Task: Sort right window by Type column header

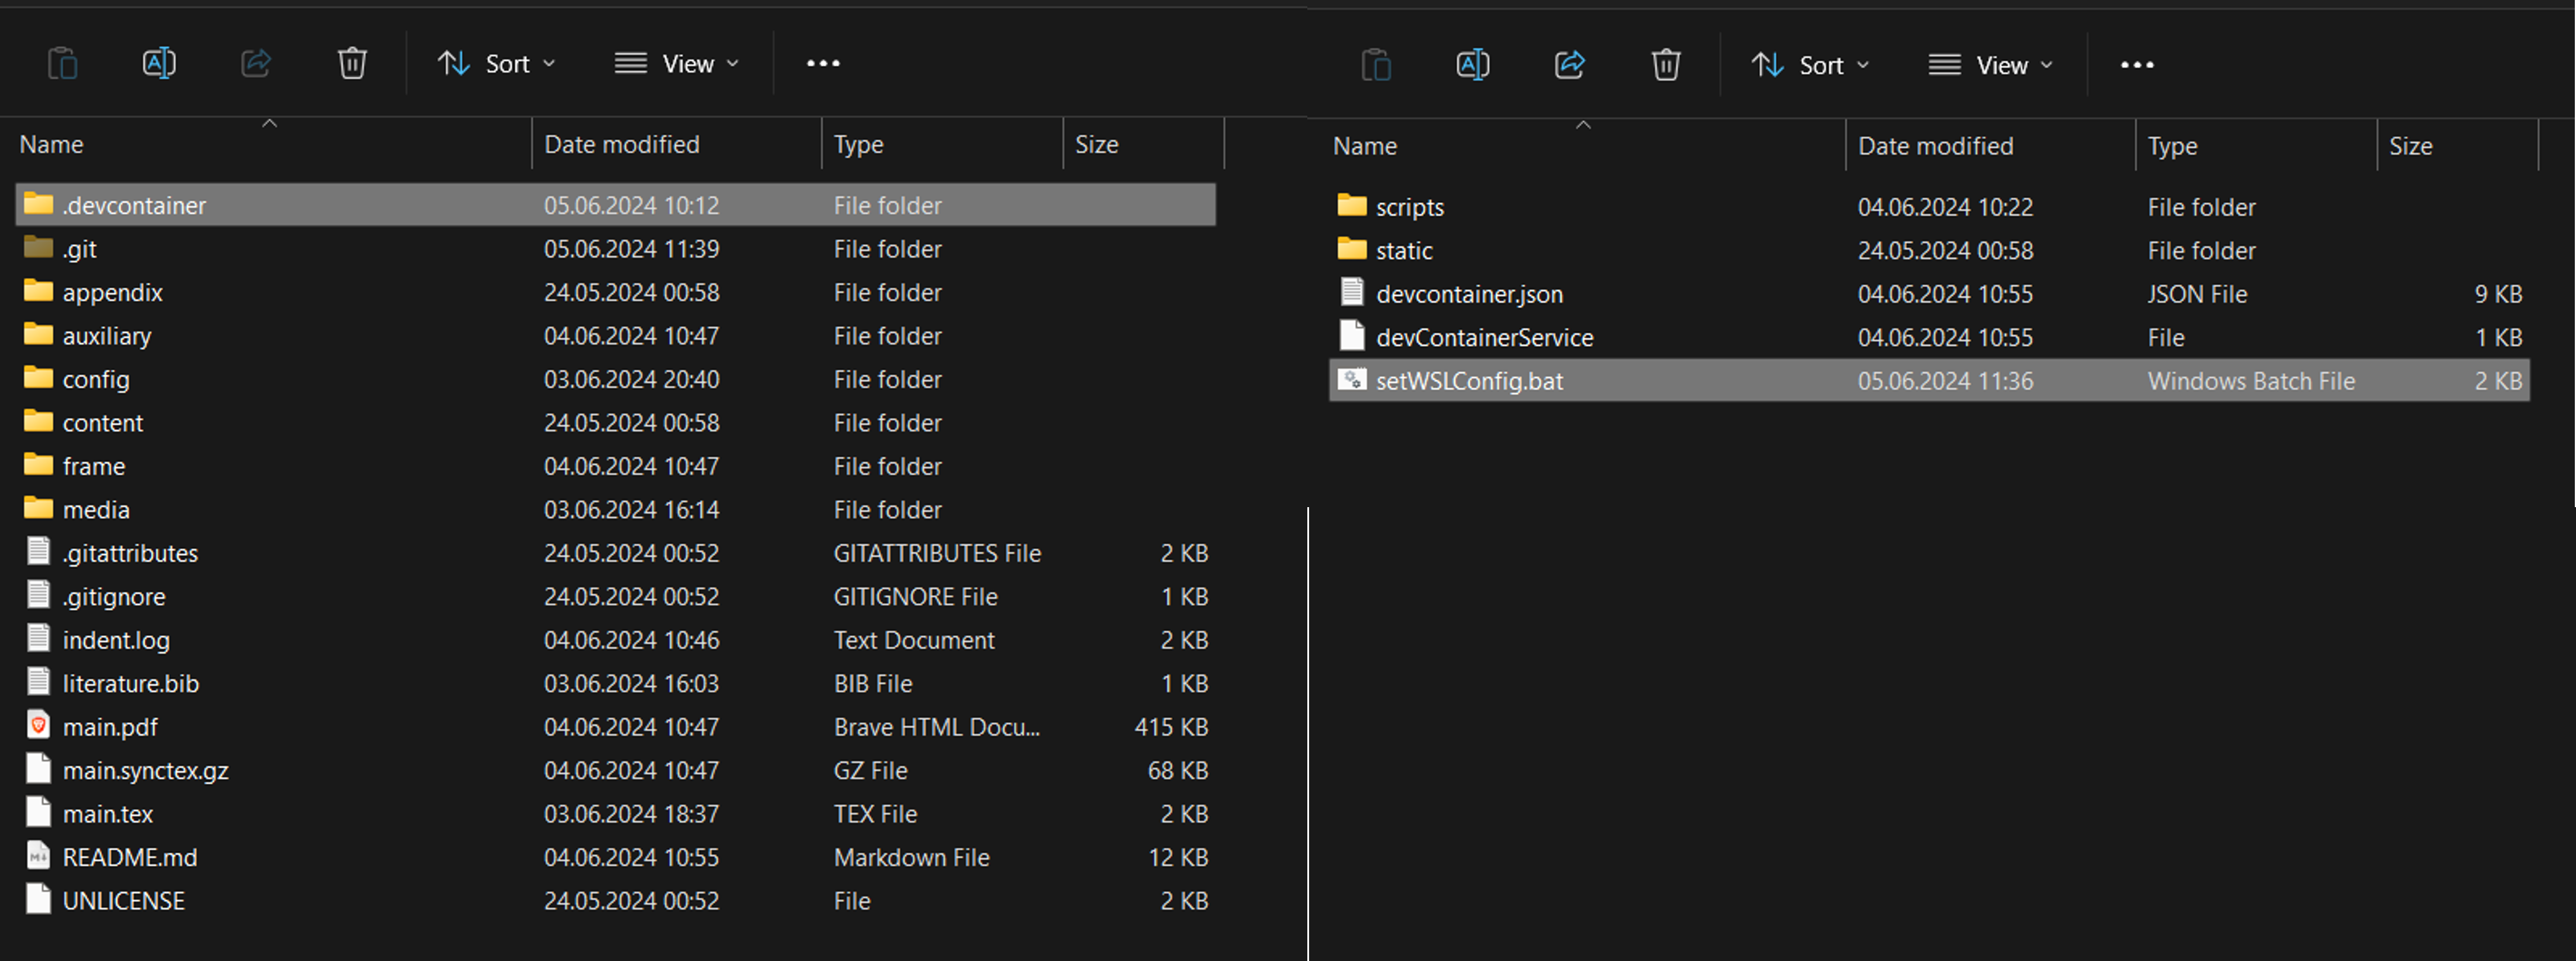Action: coord(2172,147)
